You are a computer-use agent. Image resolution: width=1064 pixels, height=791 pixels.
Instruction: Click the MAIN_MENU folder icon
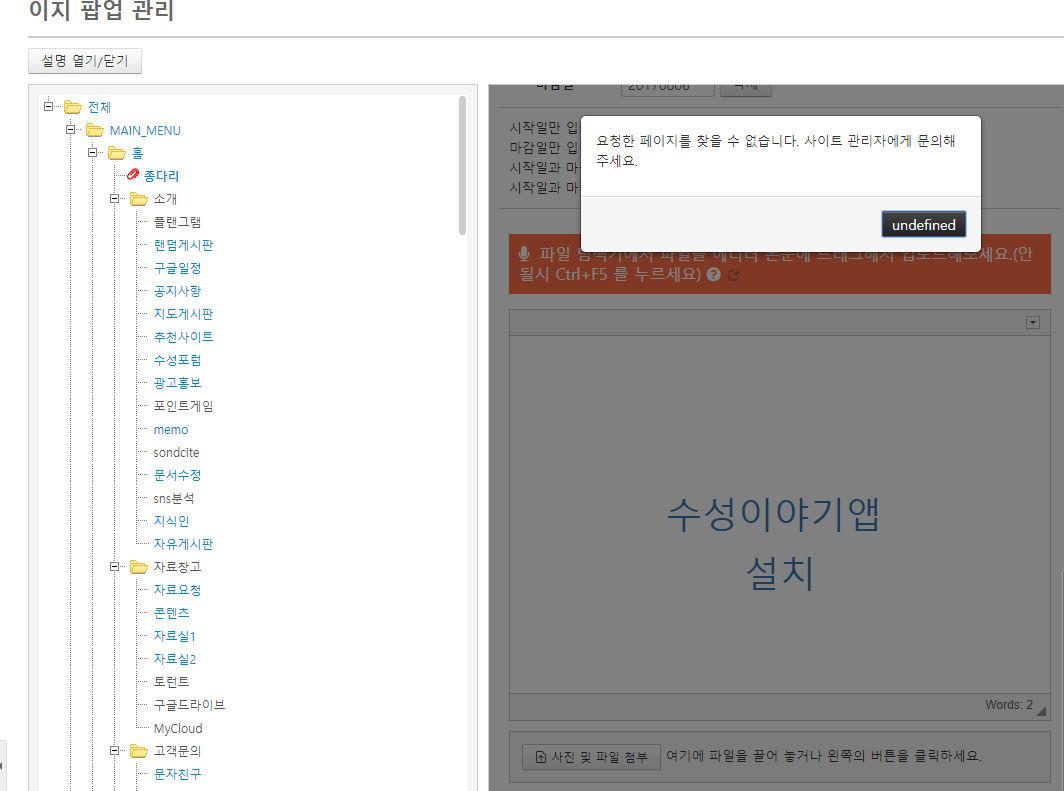pos(94,129)
